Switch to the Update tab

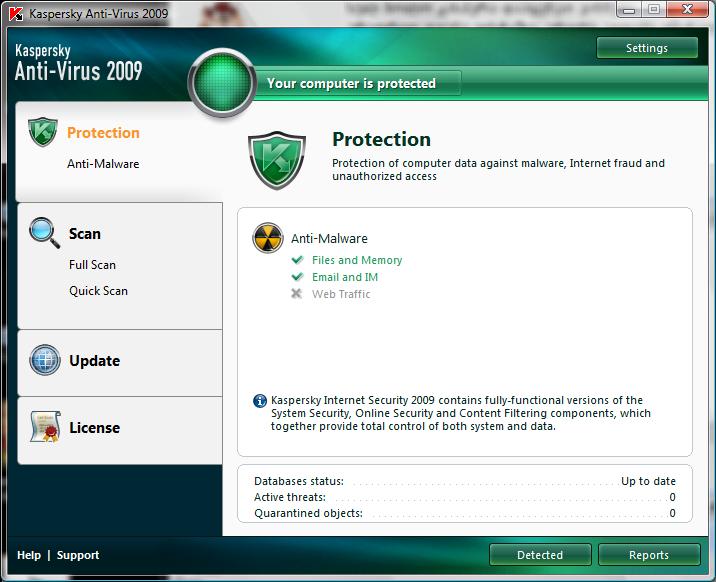pyautogui.click(x=120, y=363)
